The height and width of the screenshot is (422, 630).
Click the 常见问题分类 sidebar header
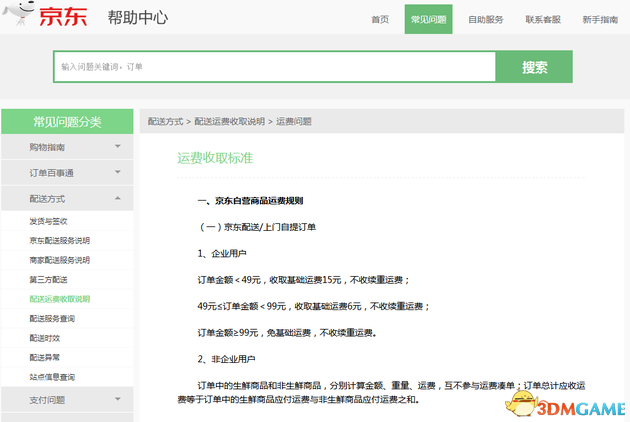67,121
